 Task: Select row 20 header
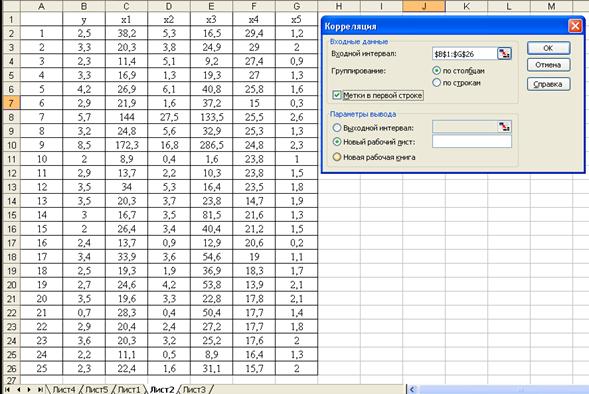click(11, 285)
